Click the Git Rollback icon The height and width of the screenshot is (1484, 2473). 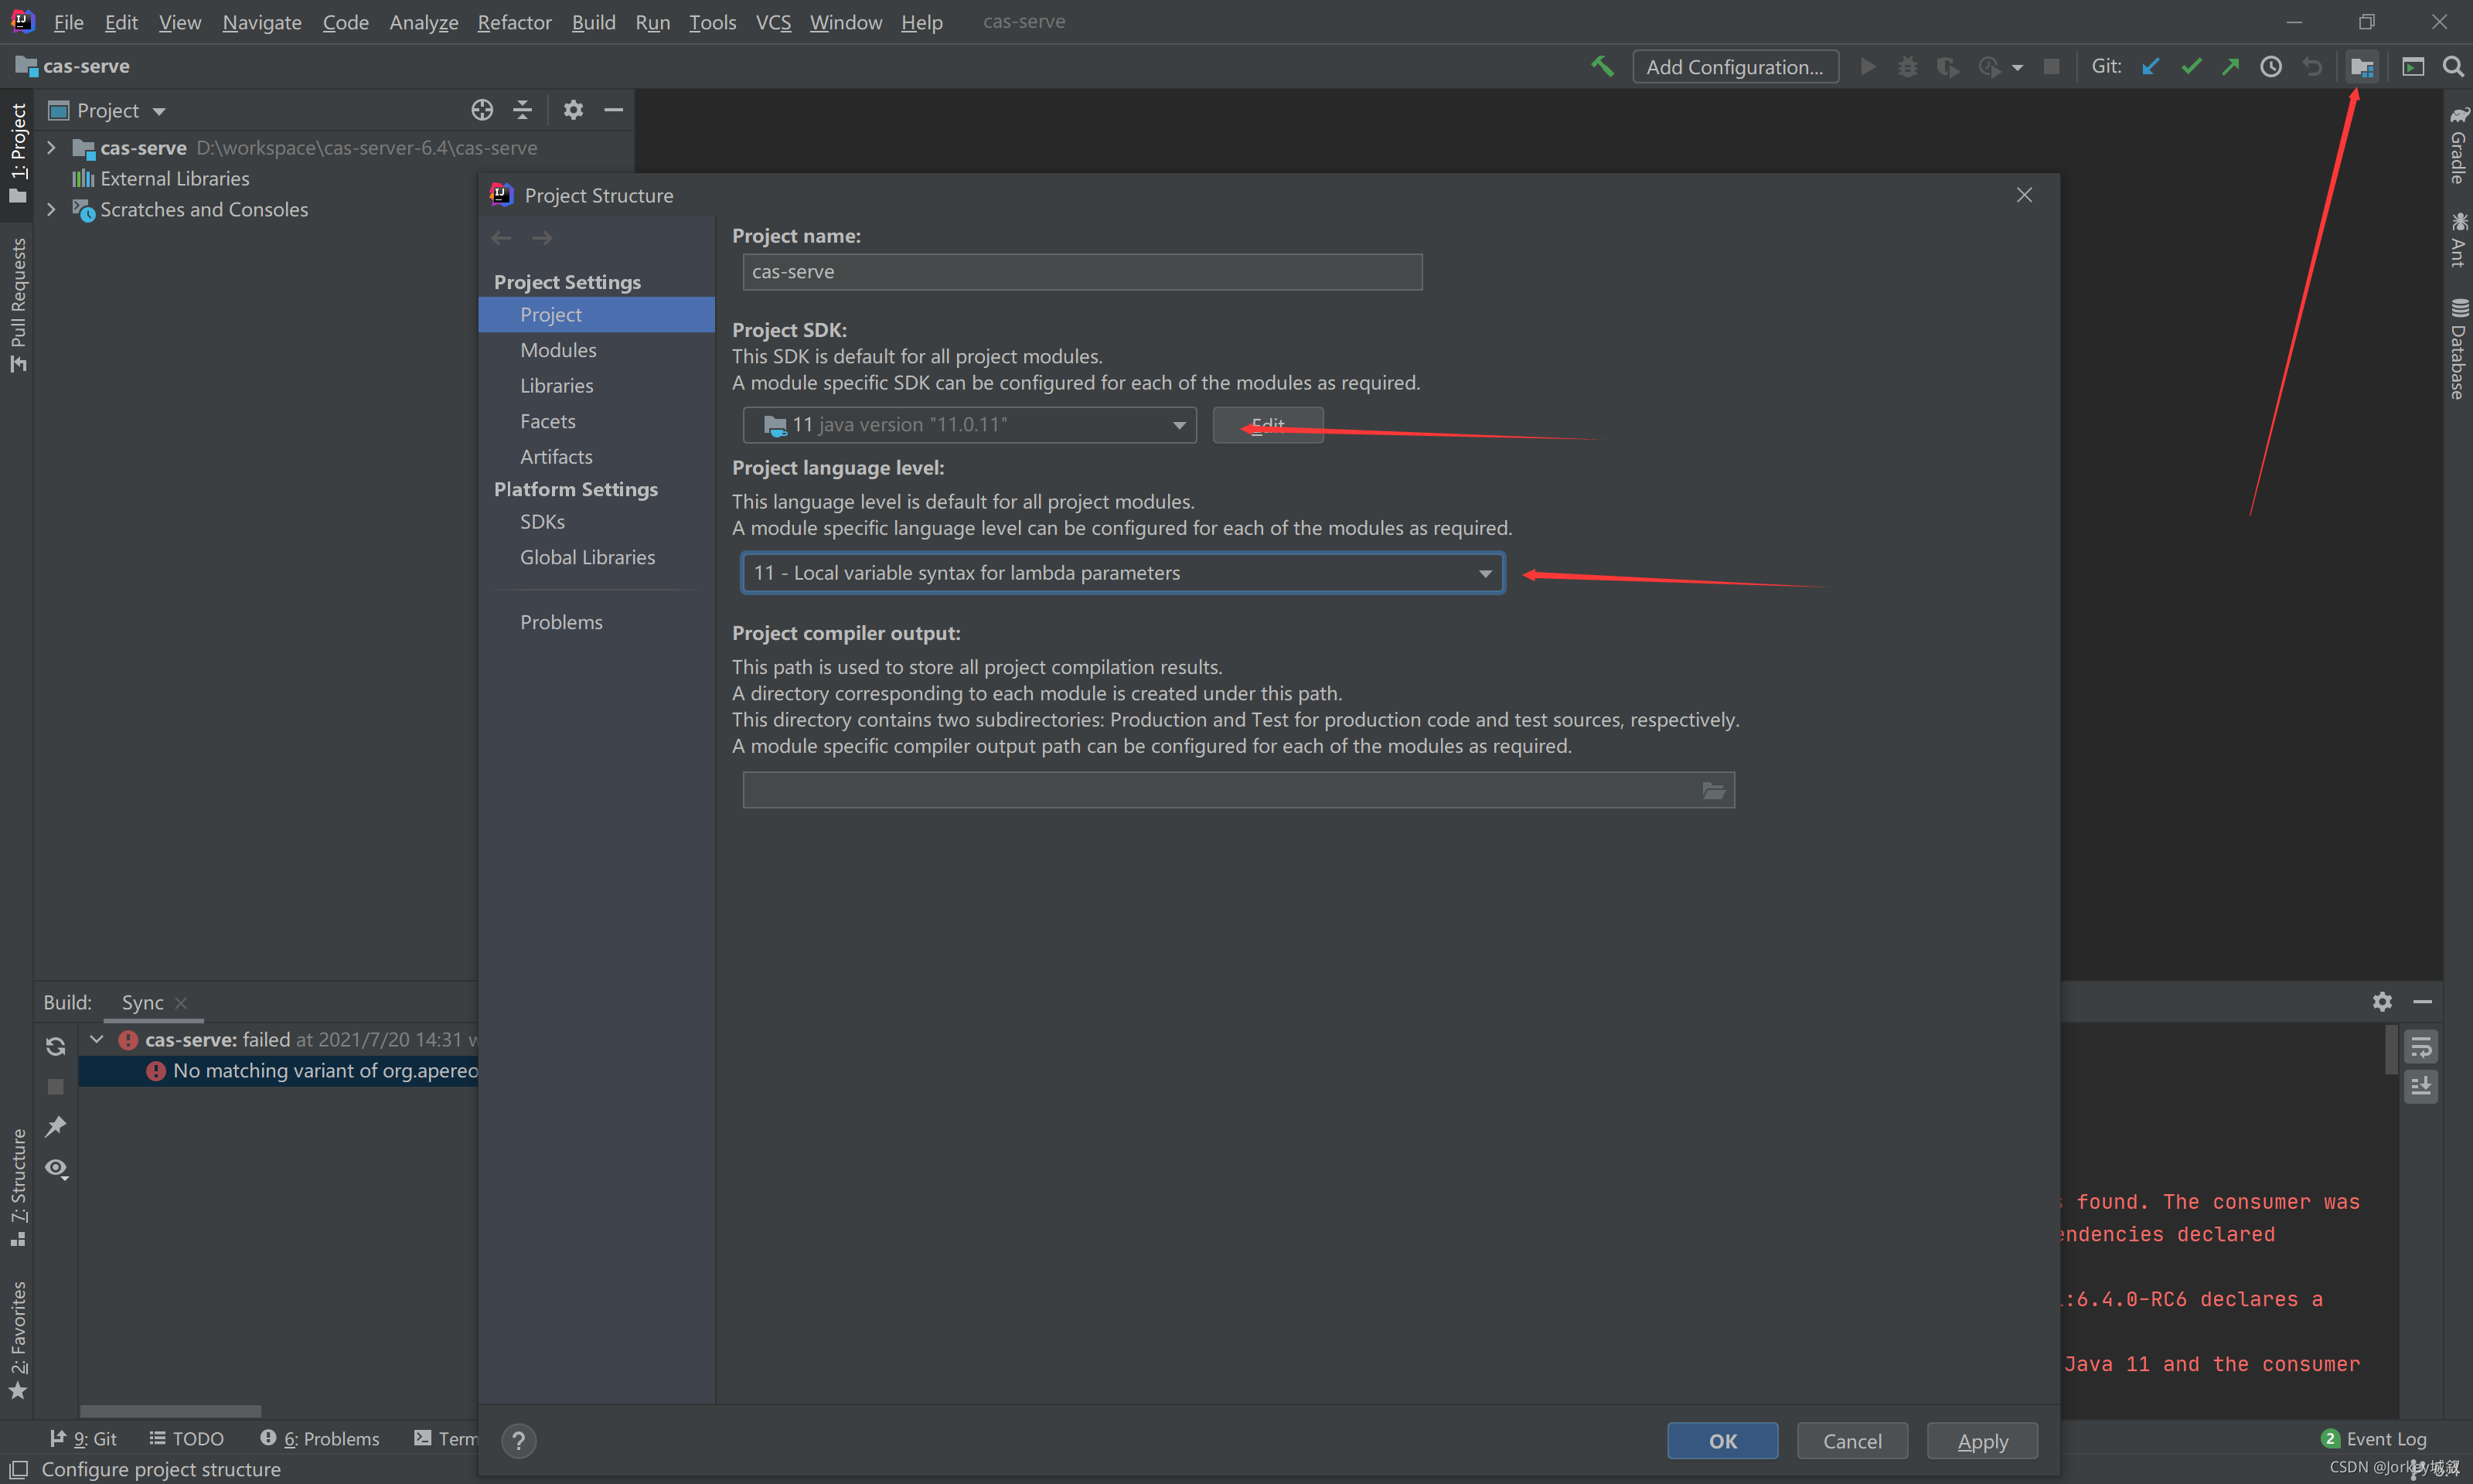pos(2311,67)
